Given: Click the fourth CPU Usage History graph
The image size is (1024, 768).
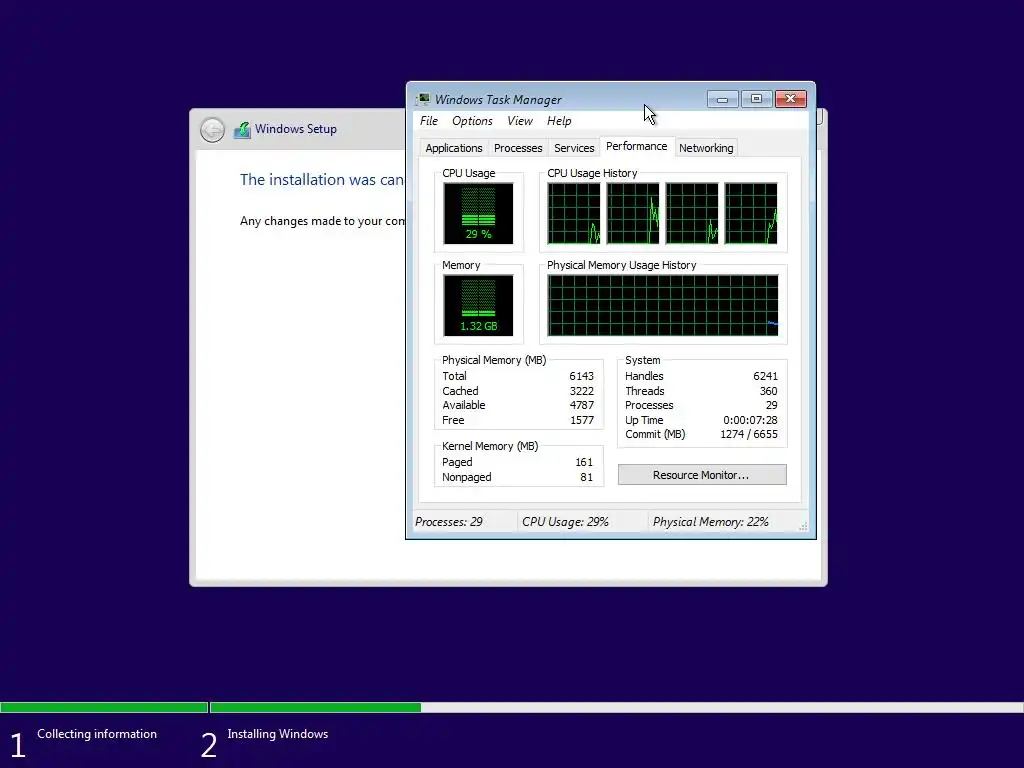Looking at the screenshot, I should pyautogui.click(x=751, y=214).
